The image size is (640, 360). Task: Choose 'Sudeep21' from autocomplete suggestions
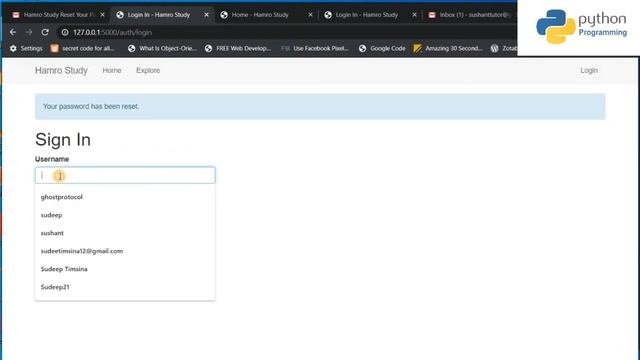[125, 287]
